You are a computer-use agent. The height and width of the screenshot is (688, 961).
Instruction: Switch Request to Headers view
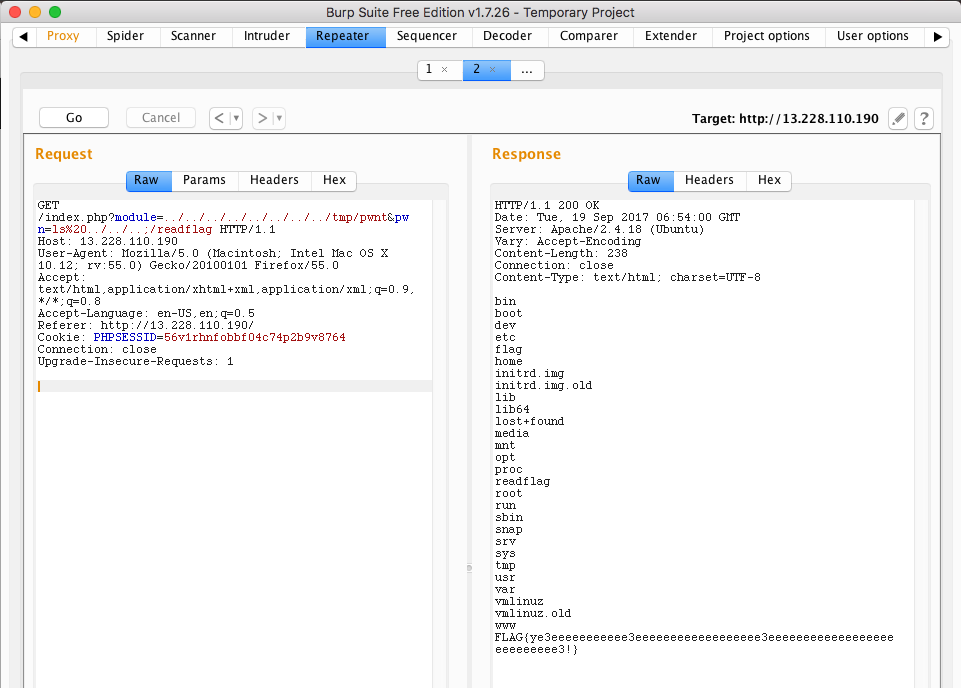pos(274,180)
